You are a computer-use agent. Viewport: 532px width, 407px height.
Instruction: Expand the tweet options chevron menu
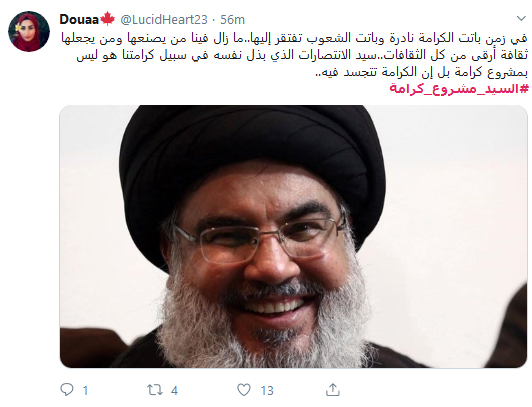tap(521, 18)
